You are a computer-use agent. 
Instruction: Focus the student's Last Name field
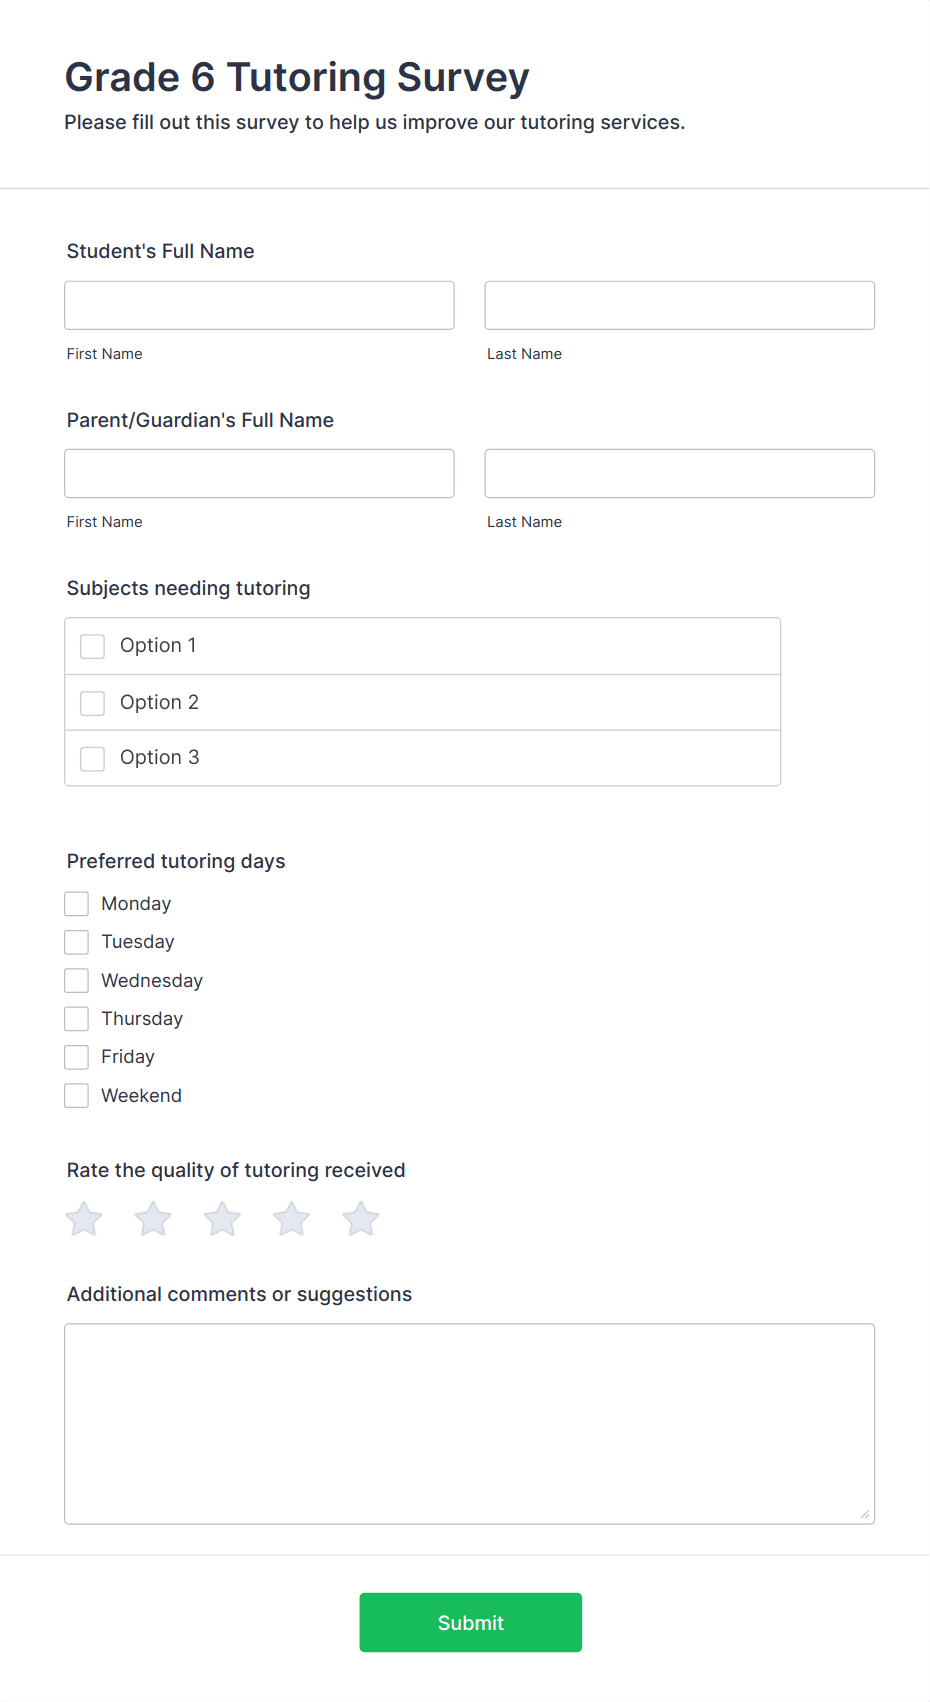679,305
